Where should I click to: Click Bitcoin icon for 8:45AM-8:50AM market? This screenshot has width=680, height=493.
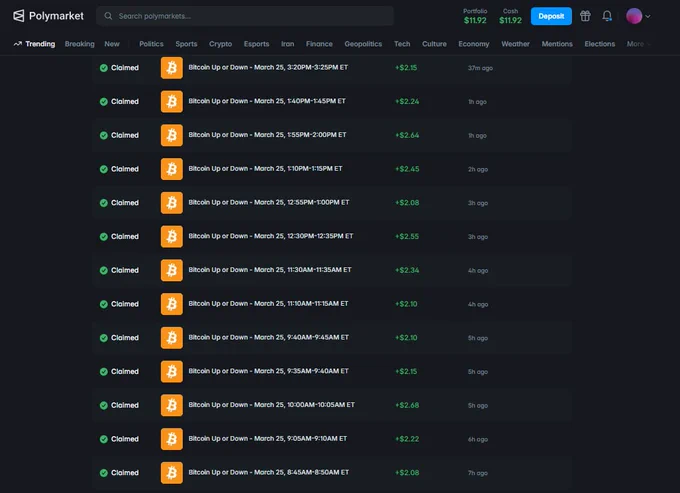[172, 473]
